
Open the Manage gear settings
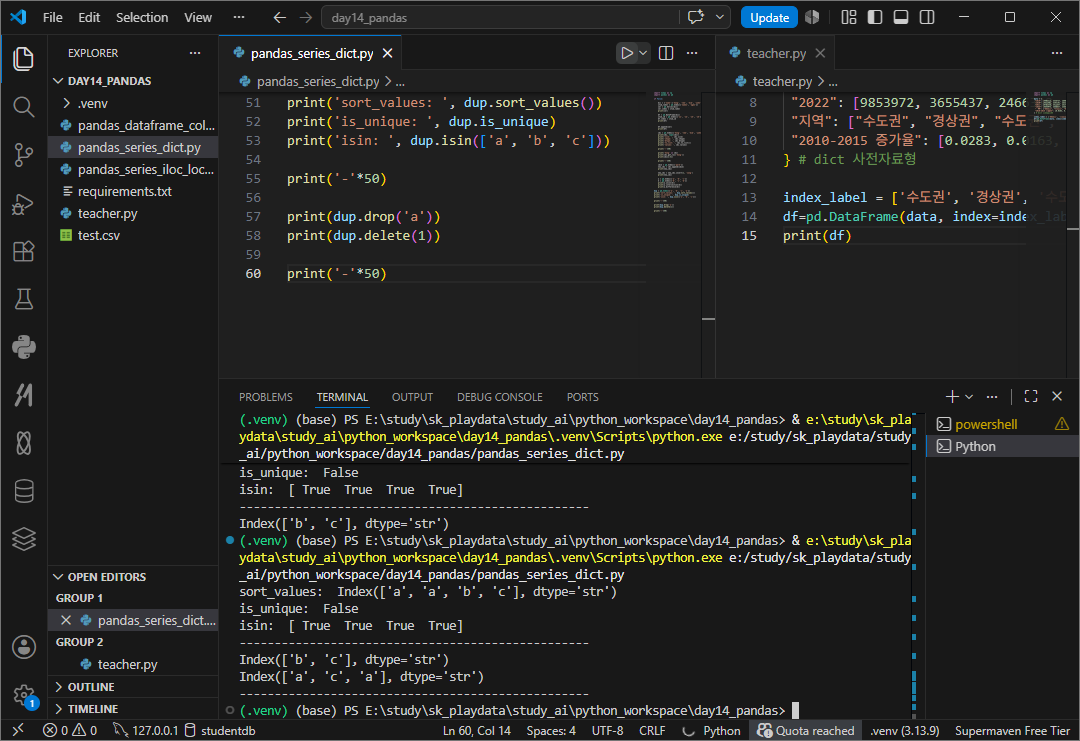pos(23,696)
